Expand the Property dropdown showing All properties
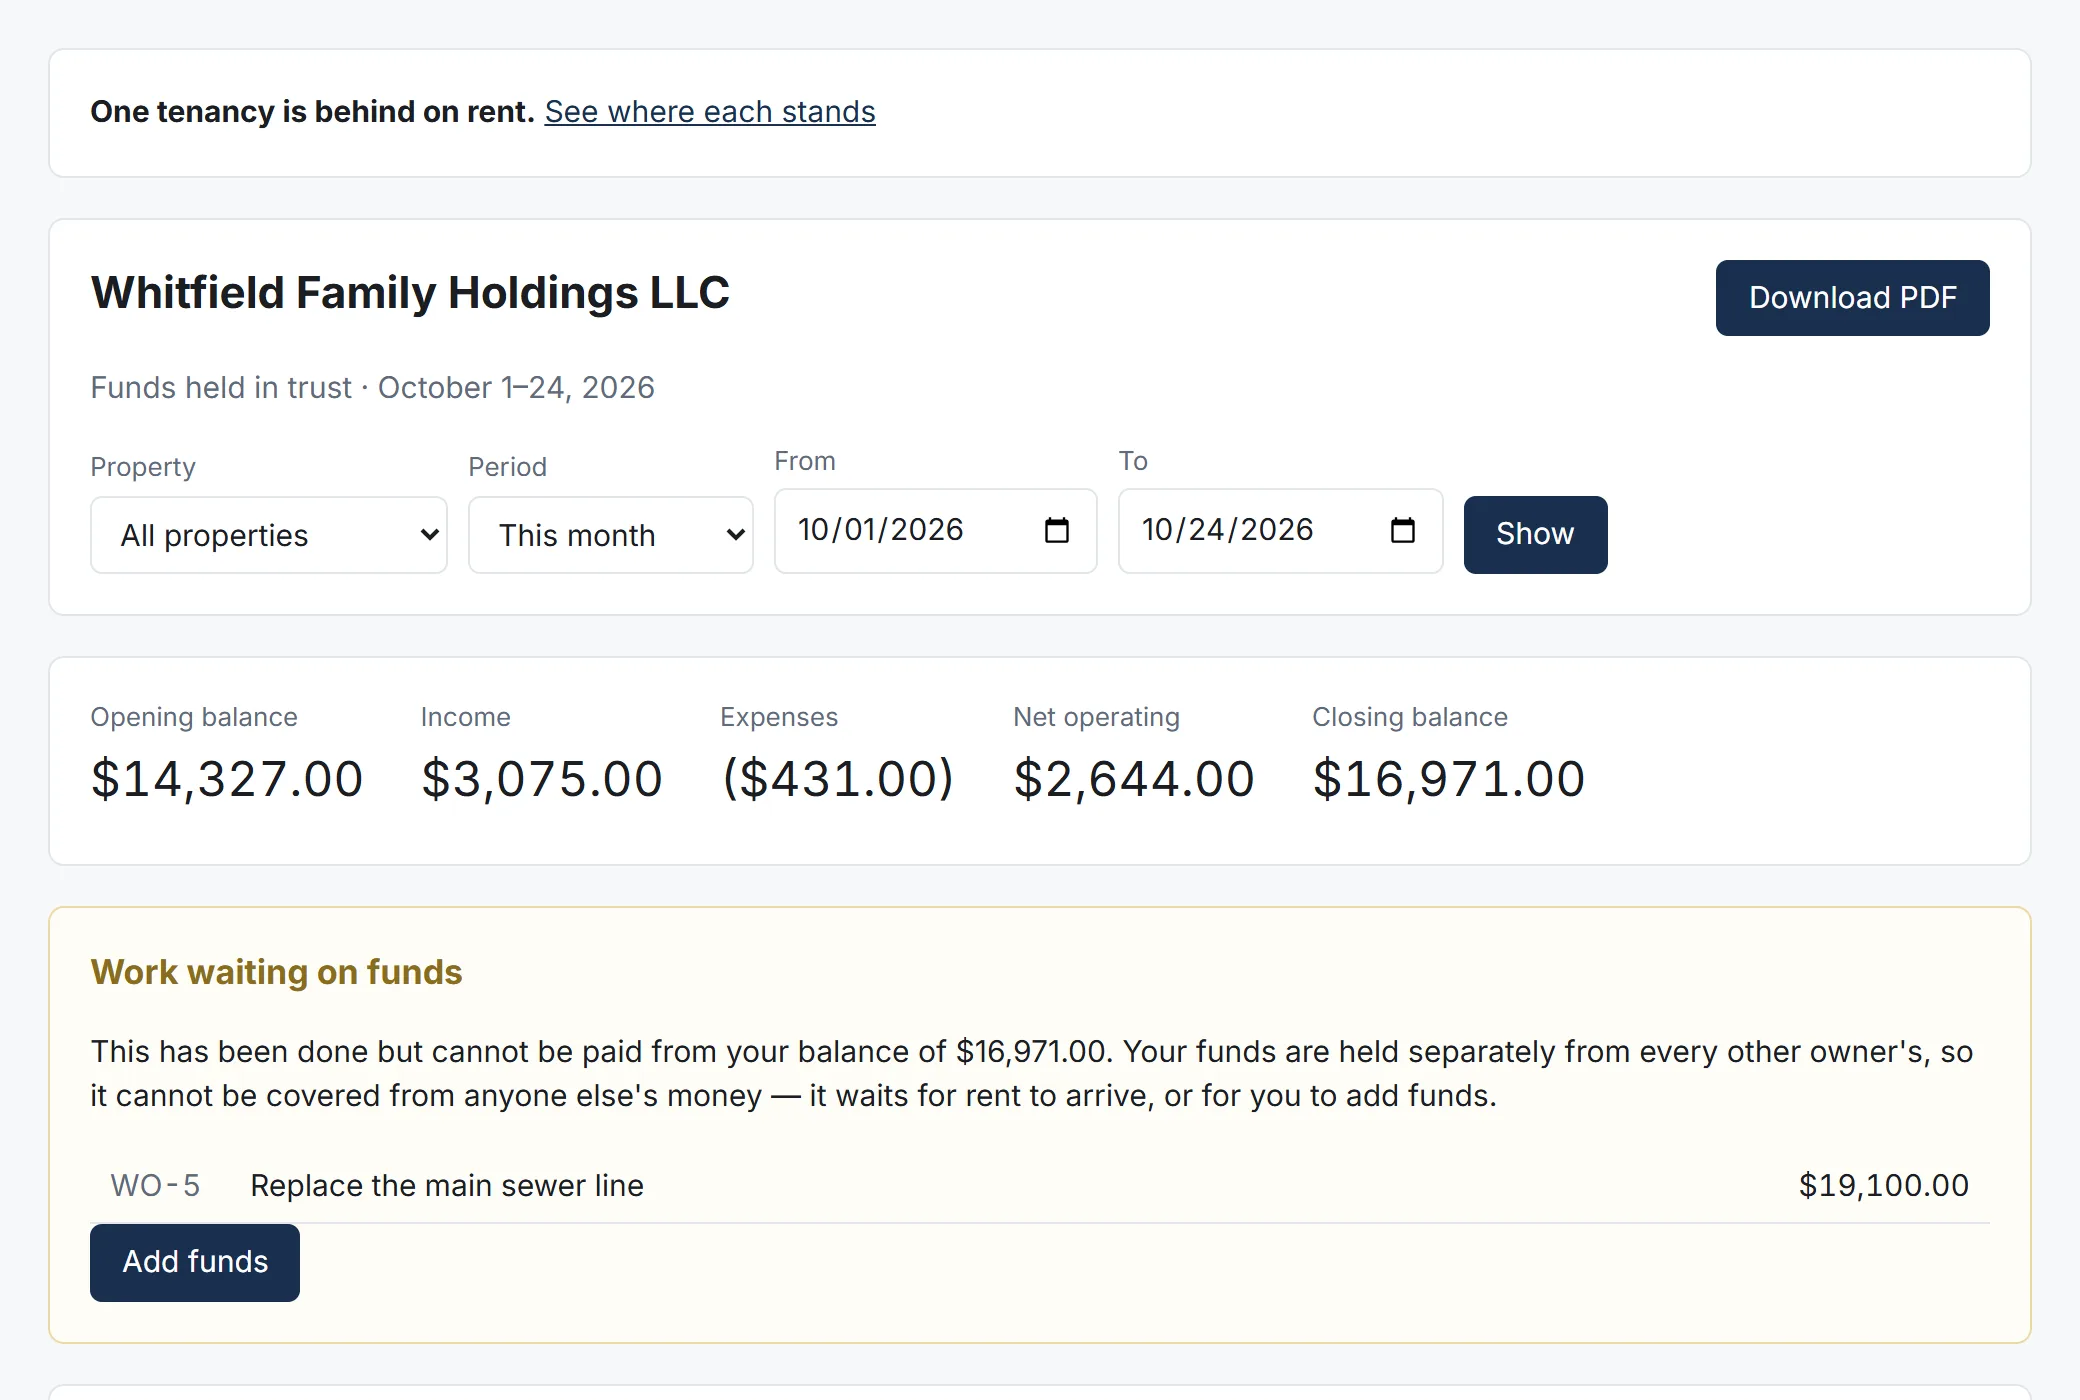 [x=269, y=535]
